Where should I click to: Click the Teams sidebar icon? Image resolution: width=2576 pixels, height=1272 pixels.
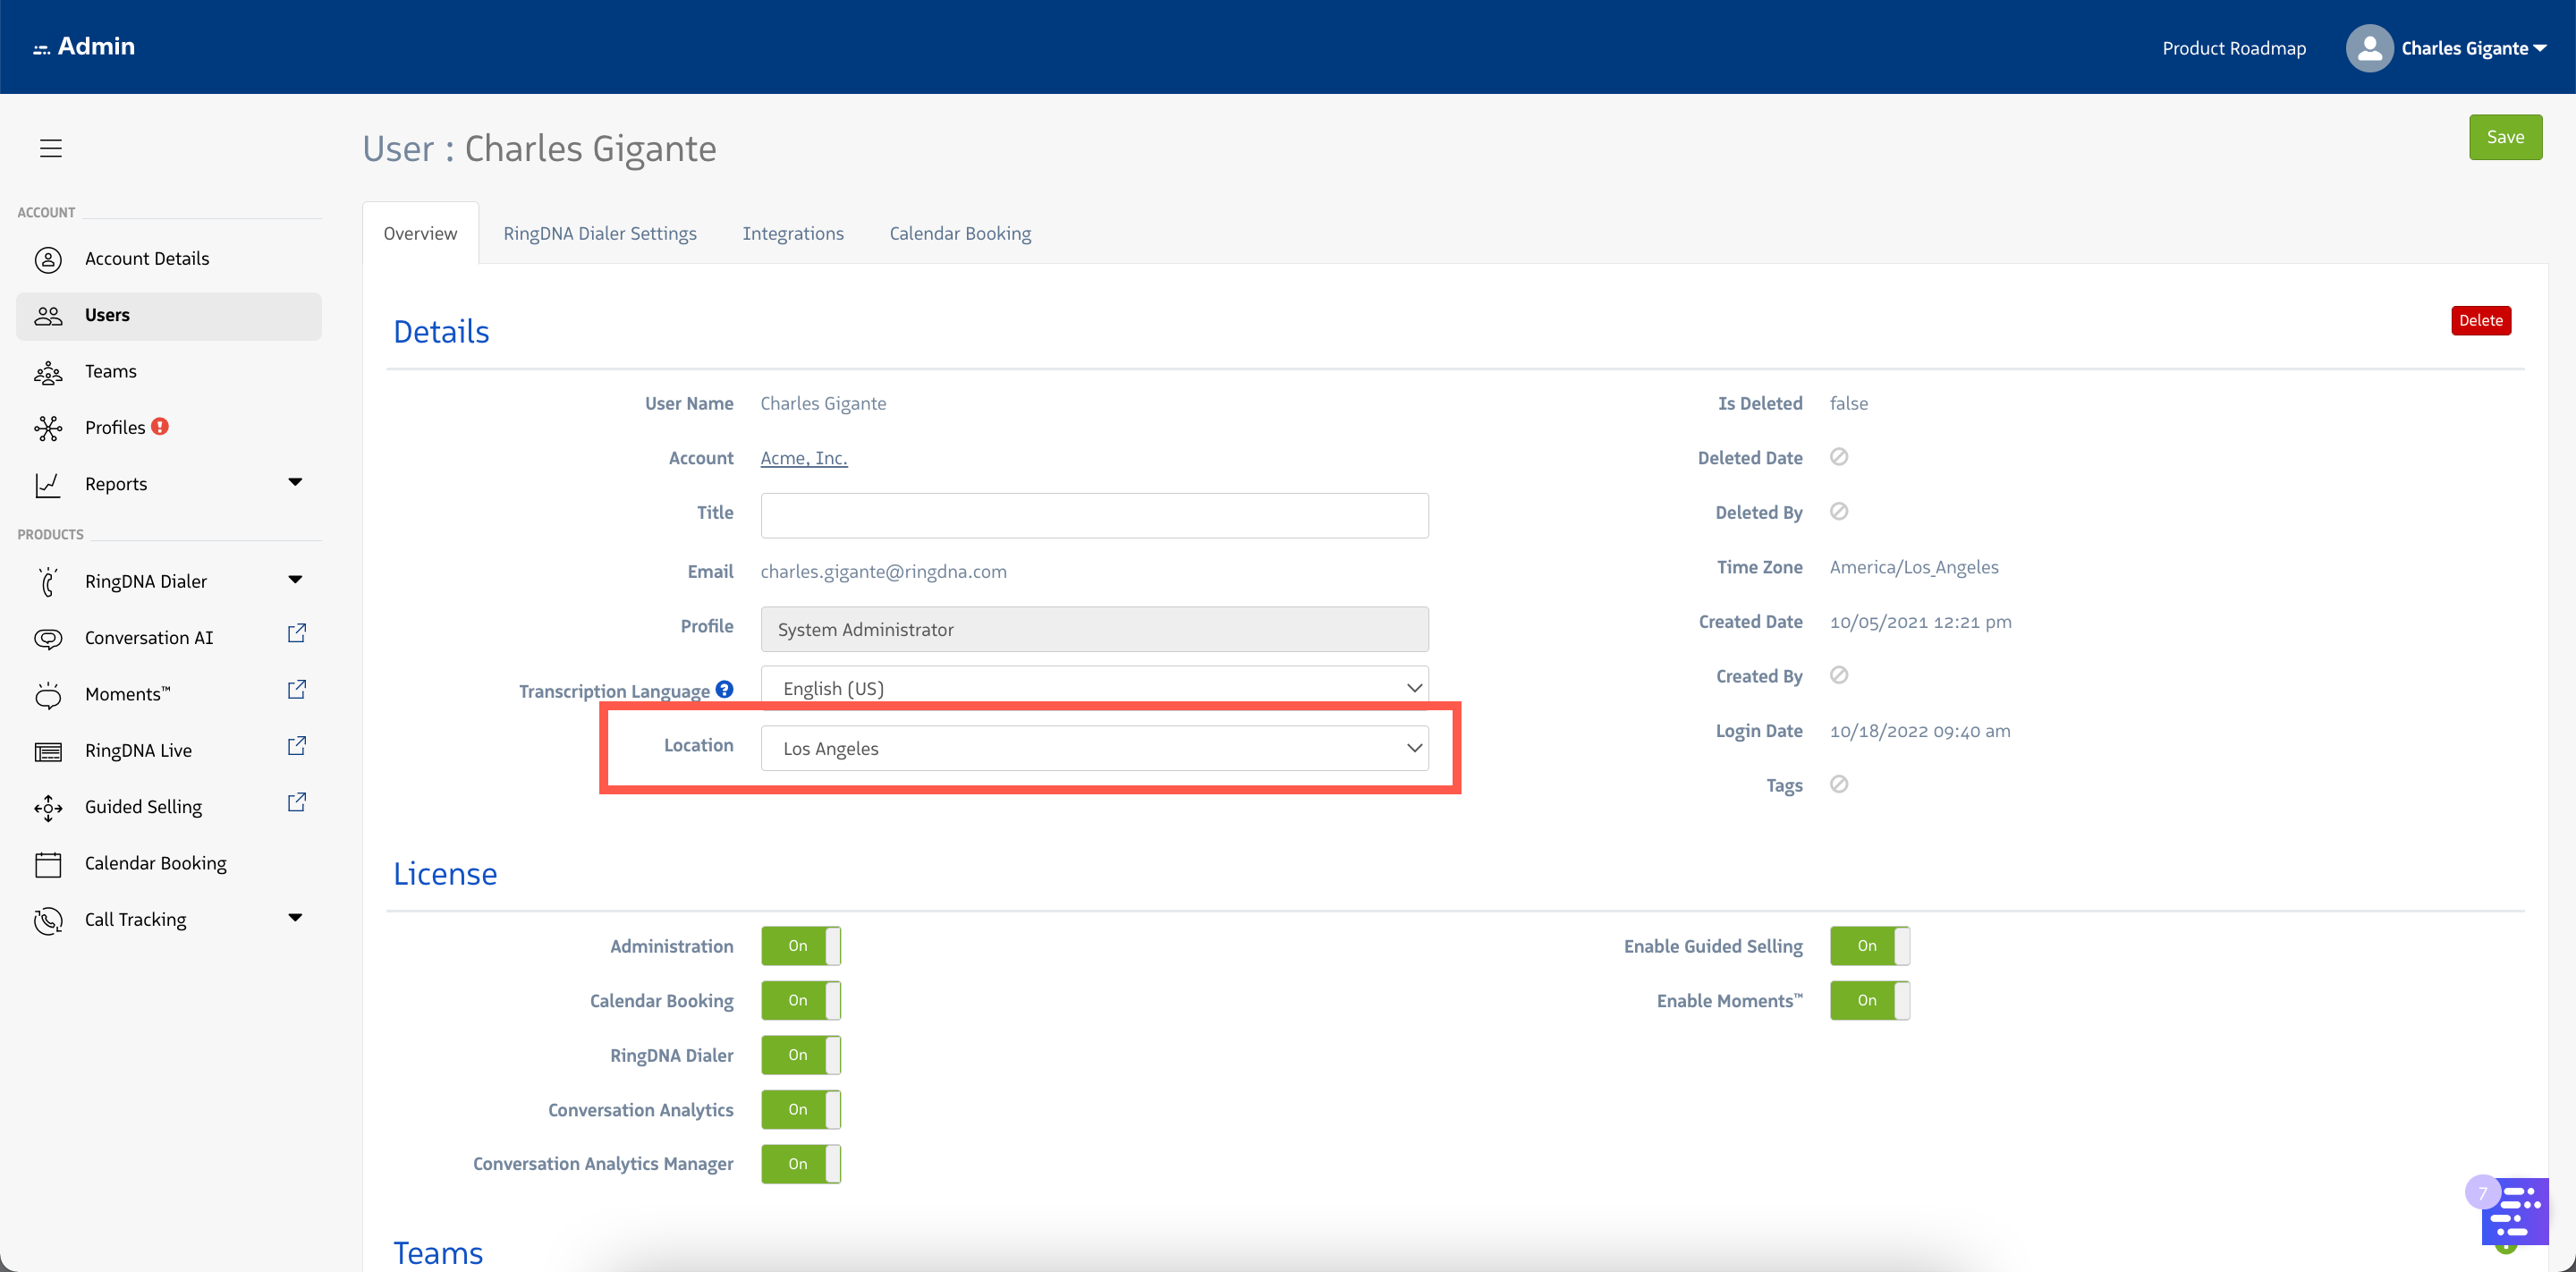(x=48, y=372)
